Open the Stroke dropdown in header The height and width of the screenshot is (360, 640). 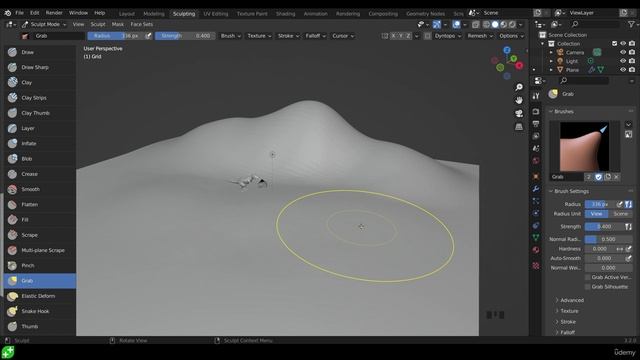288,36
